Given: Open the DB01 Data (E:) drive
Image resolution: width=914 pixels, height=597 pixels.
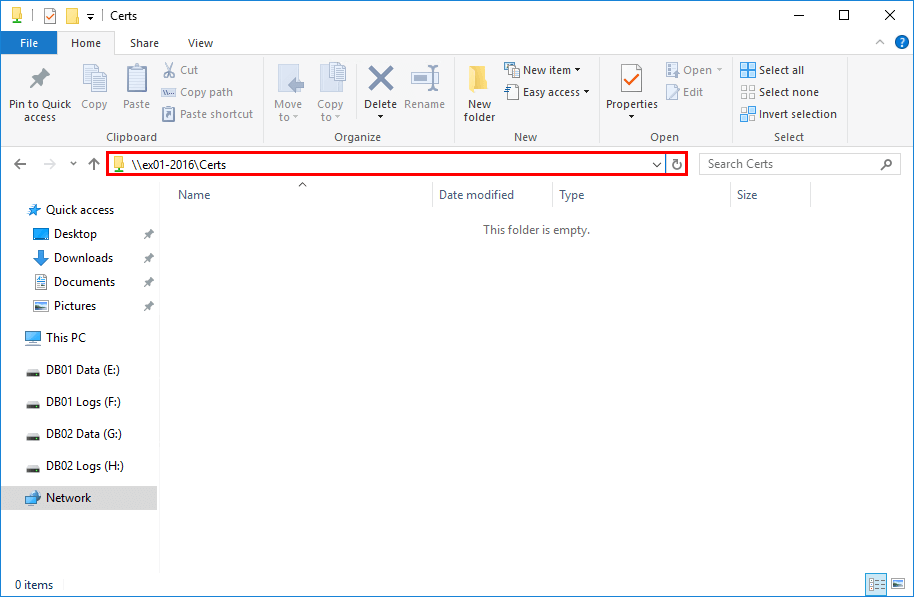Looking at the screenshot, I should pyautogui.click(x=82, y=370).
